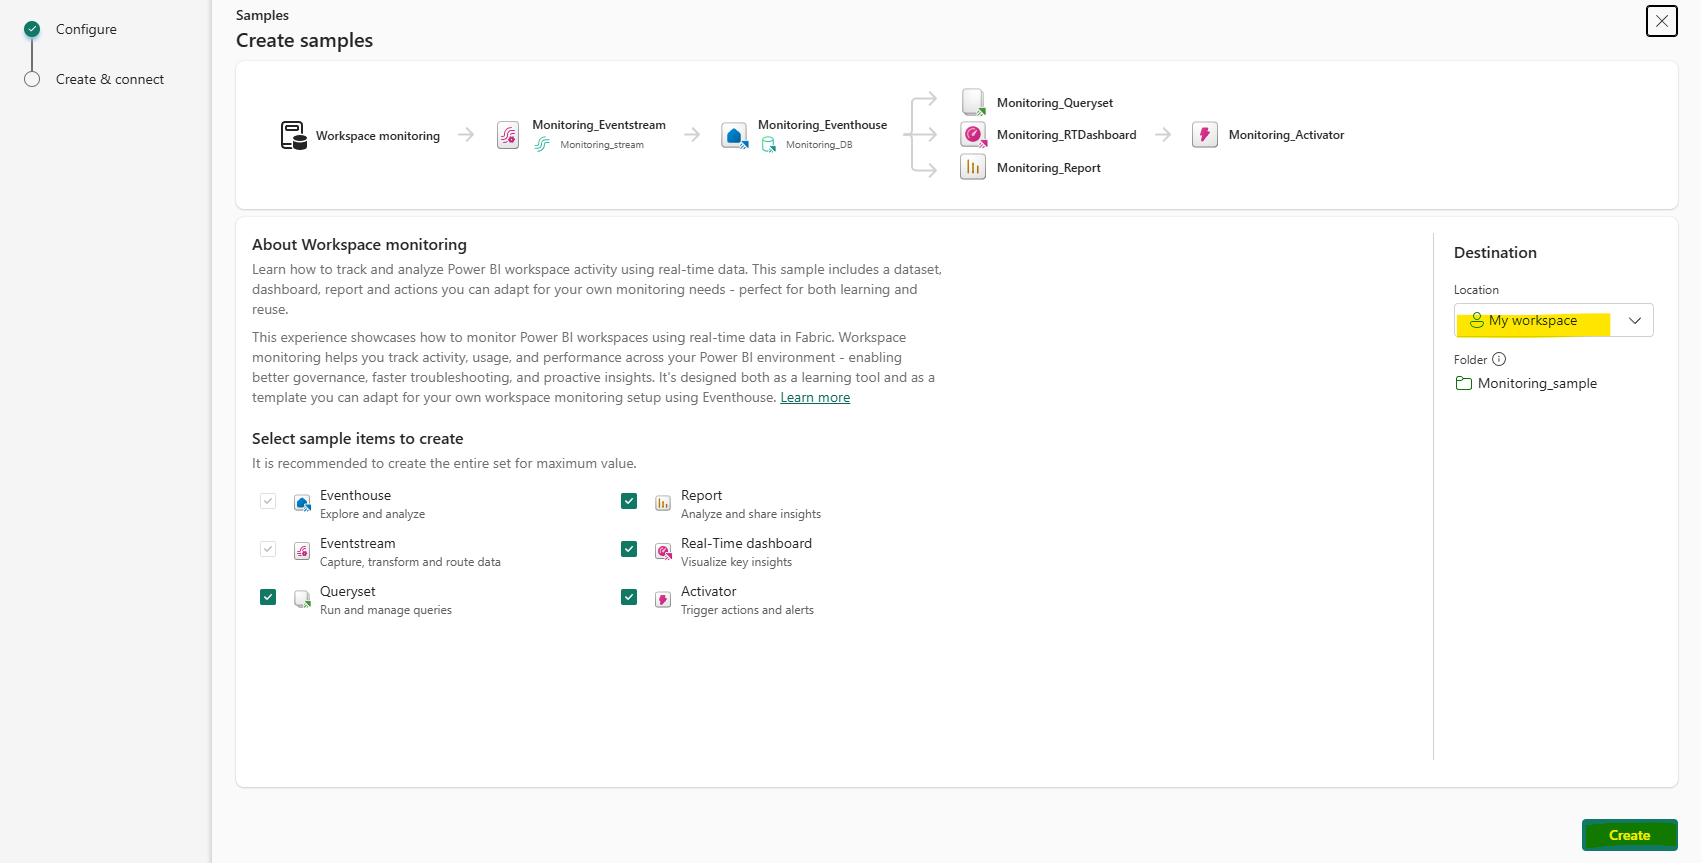Screen dimensions: 1701x863
Task: Click the Monitoring_Queryset label
Action: [x=1055, y=103]
